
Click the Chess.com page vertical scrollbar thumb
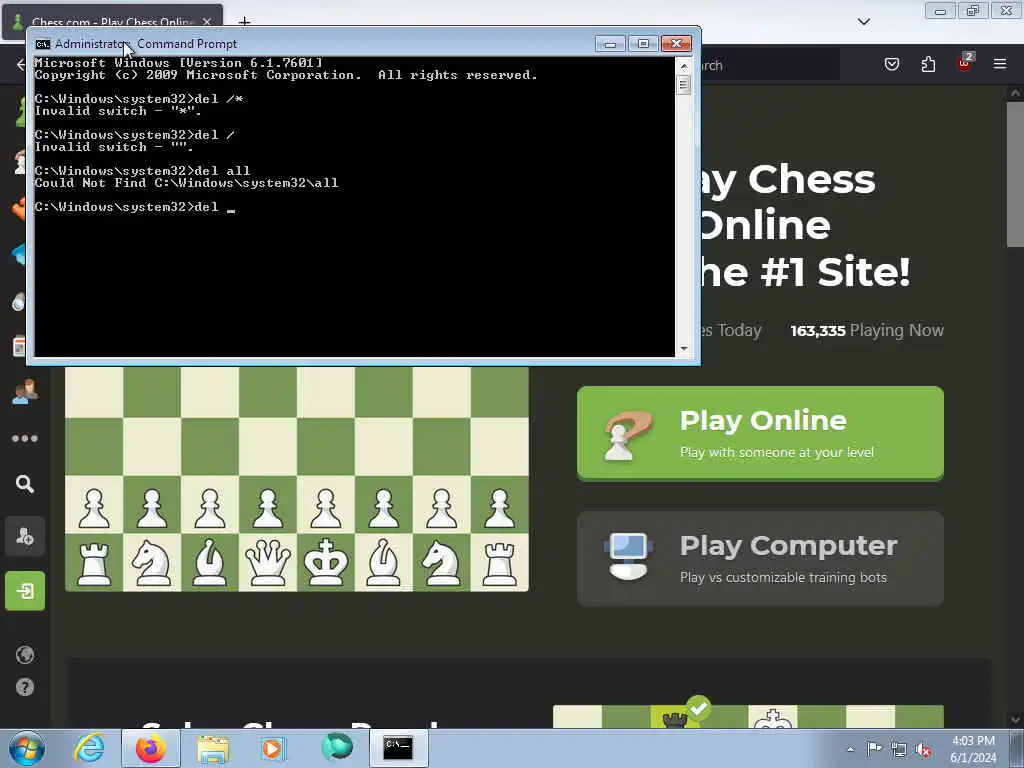[1015, 174]
